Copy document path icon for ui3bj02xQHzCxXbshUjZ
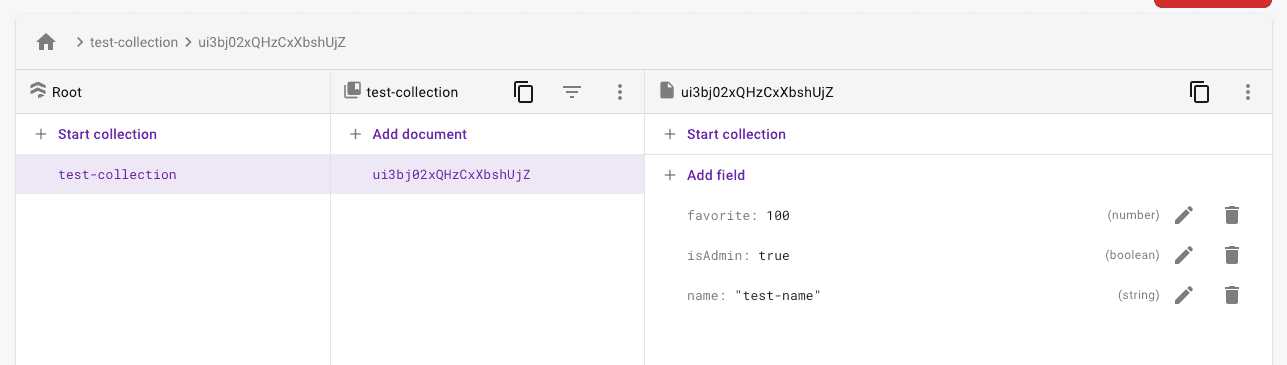The height and width of the screenshot is (365, 1287). (x=1200, y=92)
